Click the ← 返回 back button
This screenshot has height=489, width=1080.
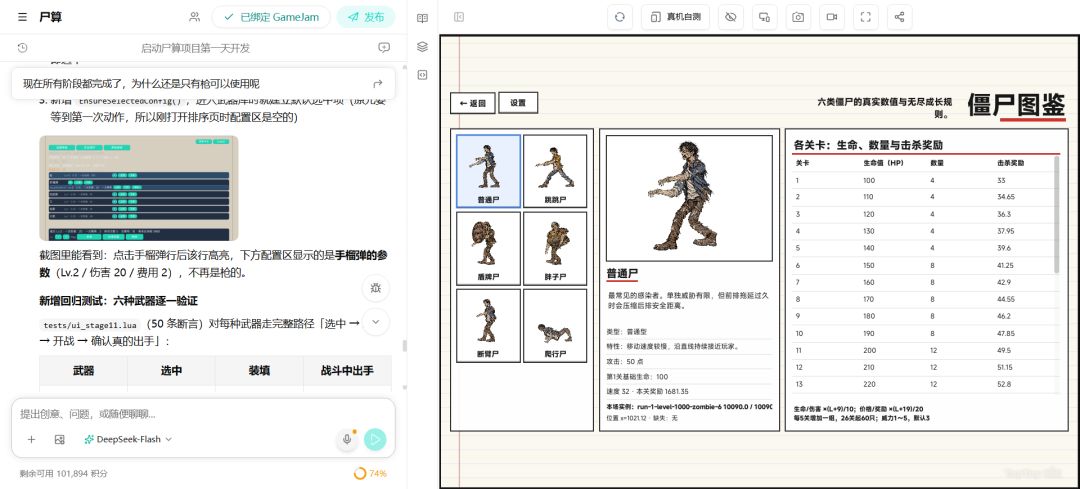(x=472, y=103)
